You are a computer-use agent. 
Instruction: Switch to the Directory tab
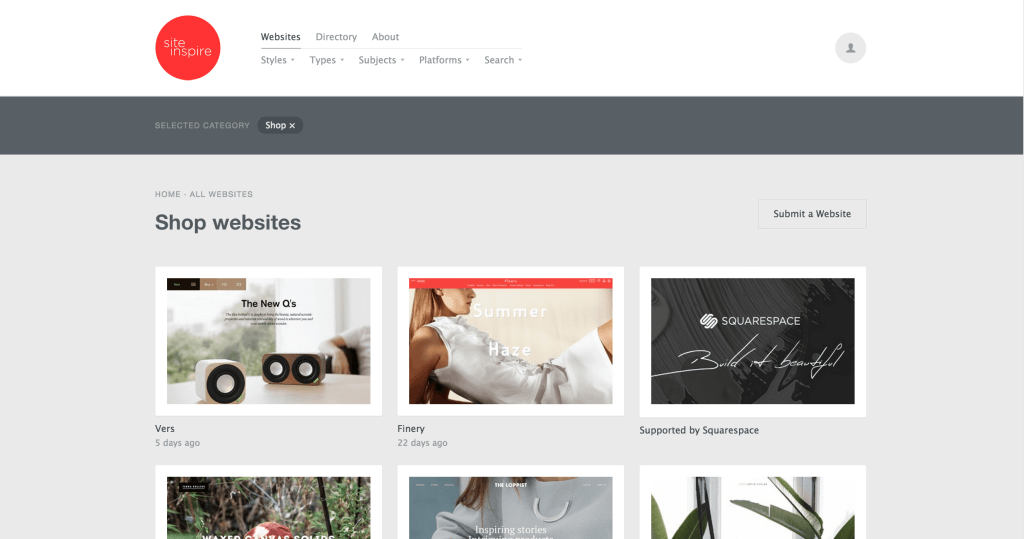(336, 37)
